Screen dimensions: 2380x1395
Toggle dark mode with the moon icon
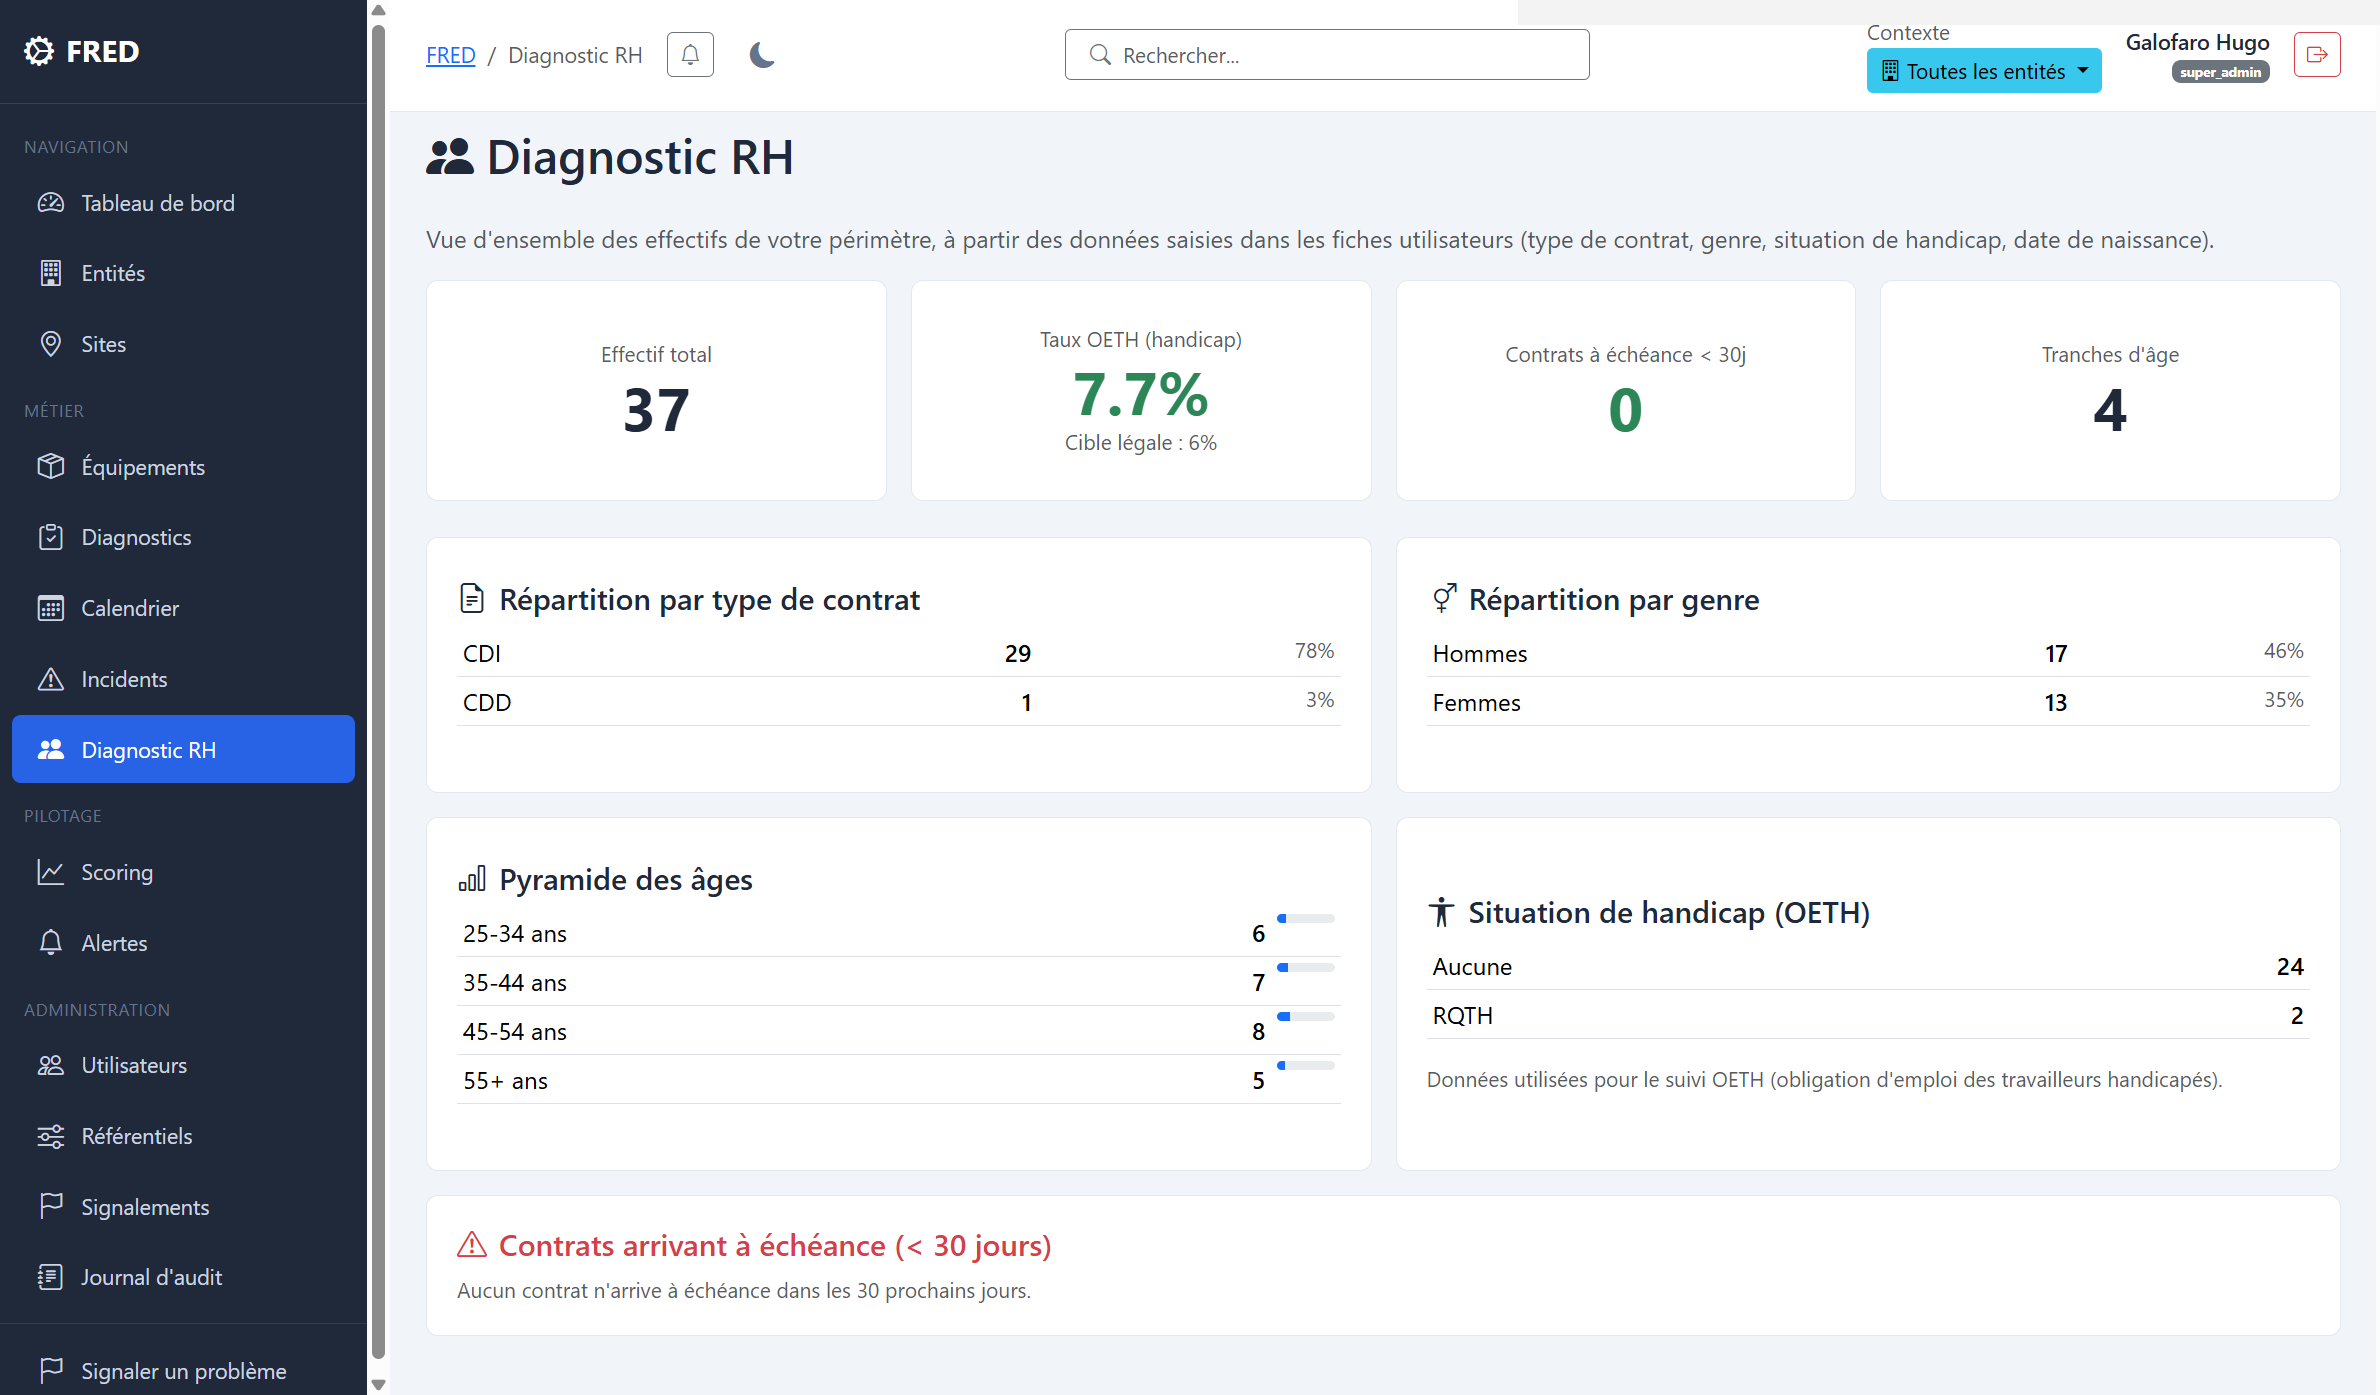click(x=761, y=54)
